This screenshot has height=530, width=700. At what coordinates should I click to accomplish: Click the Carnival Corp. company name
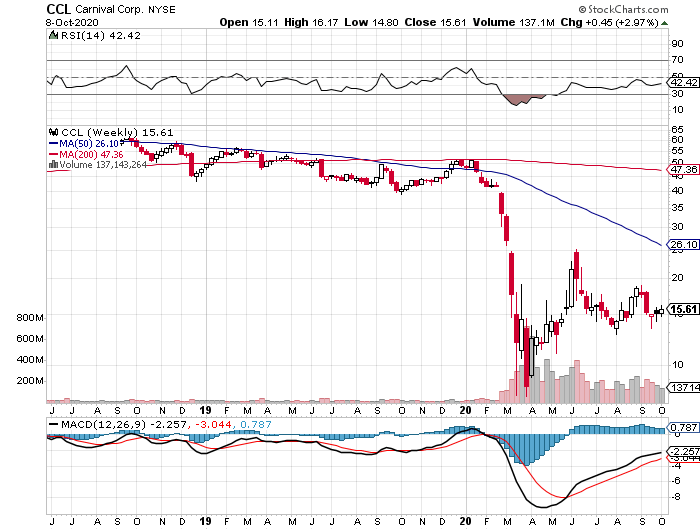(109, 9)
